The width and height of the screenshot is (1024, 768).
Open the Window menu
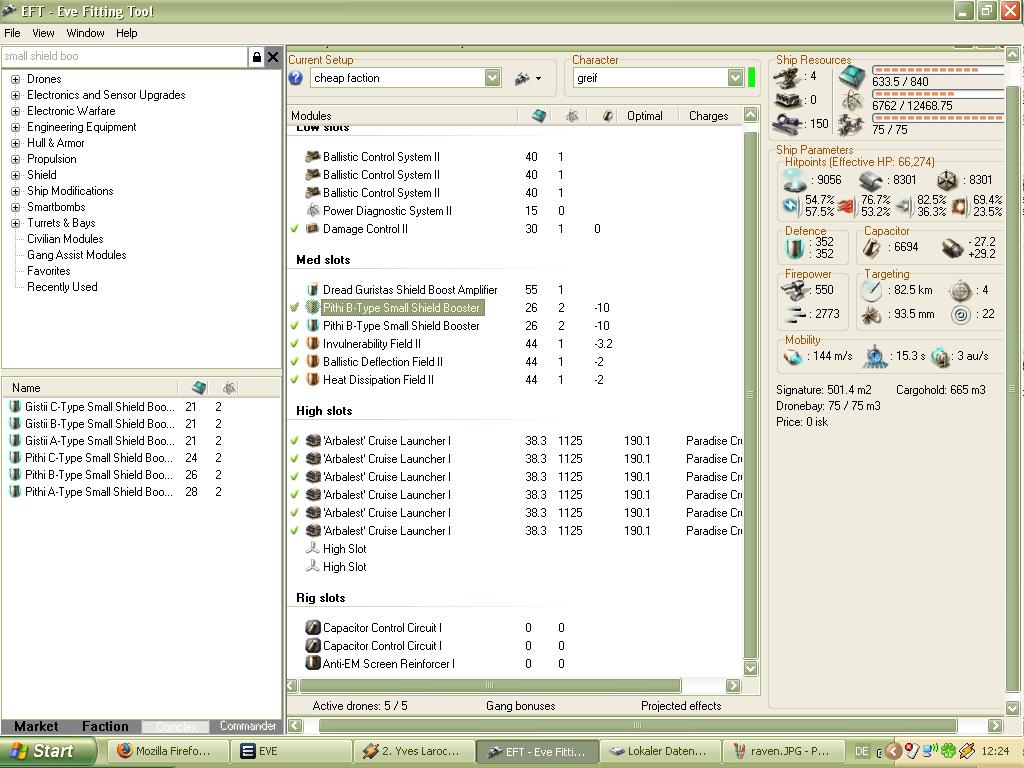(85, 33)
